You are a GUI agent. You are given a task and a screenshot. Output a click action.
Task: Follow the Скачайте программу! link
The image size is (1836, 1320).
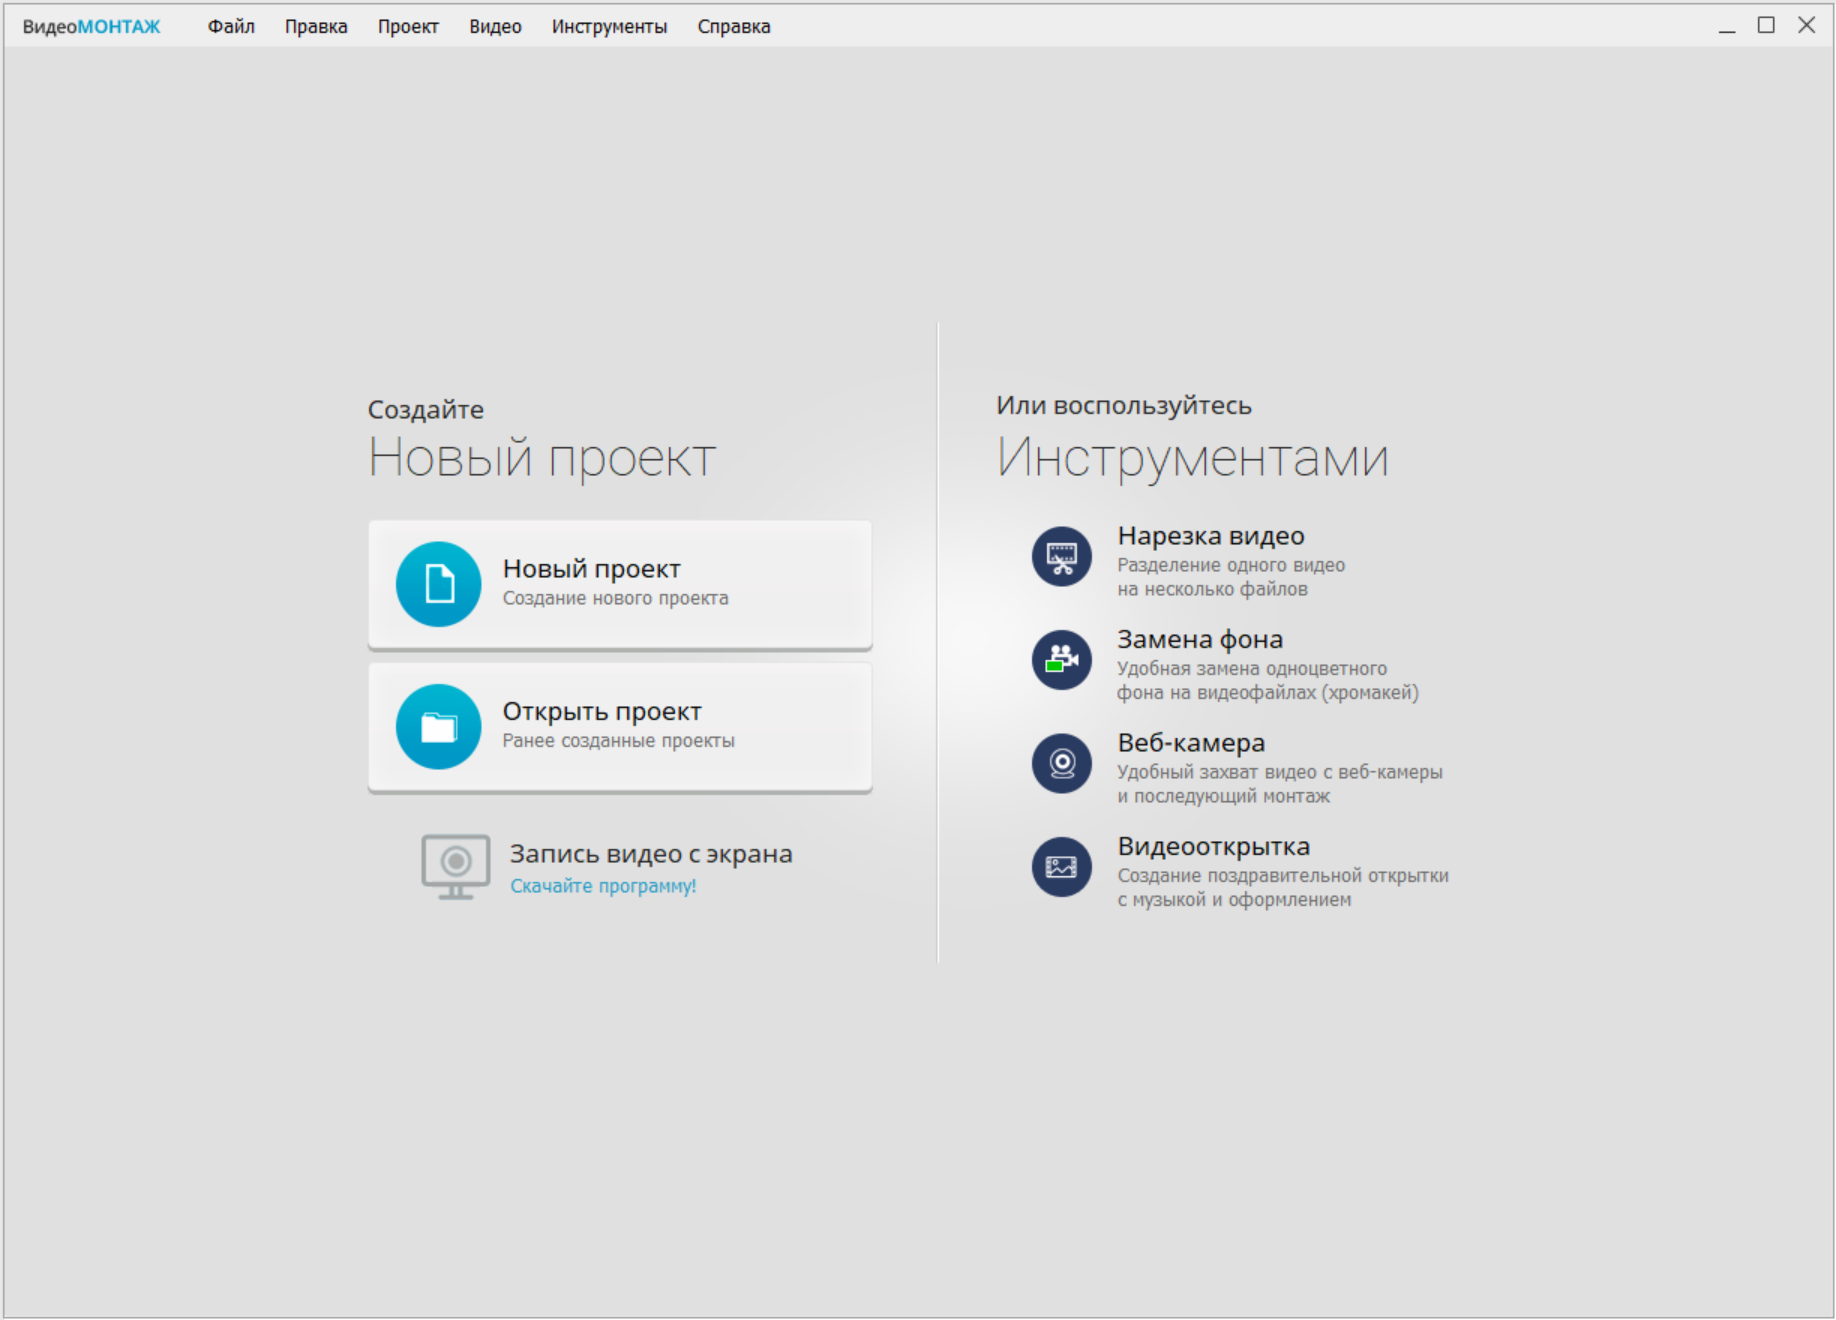tap(604, 886)
